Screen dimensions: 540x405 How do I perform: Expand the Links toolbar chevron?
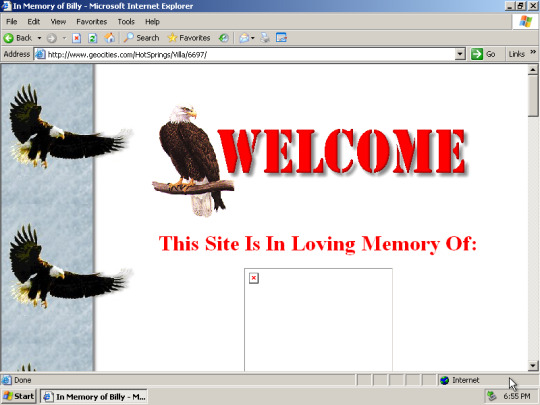tap(533, 52)
